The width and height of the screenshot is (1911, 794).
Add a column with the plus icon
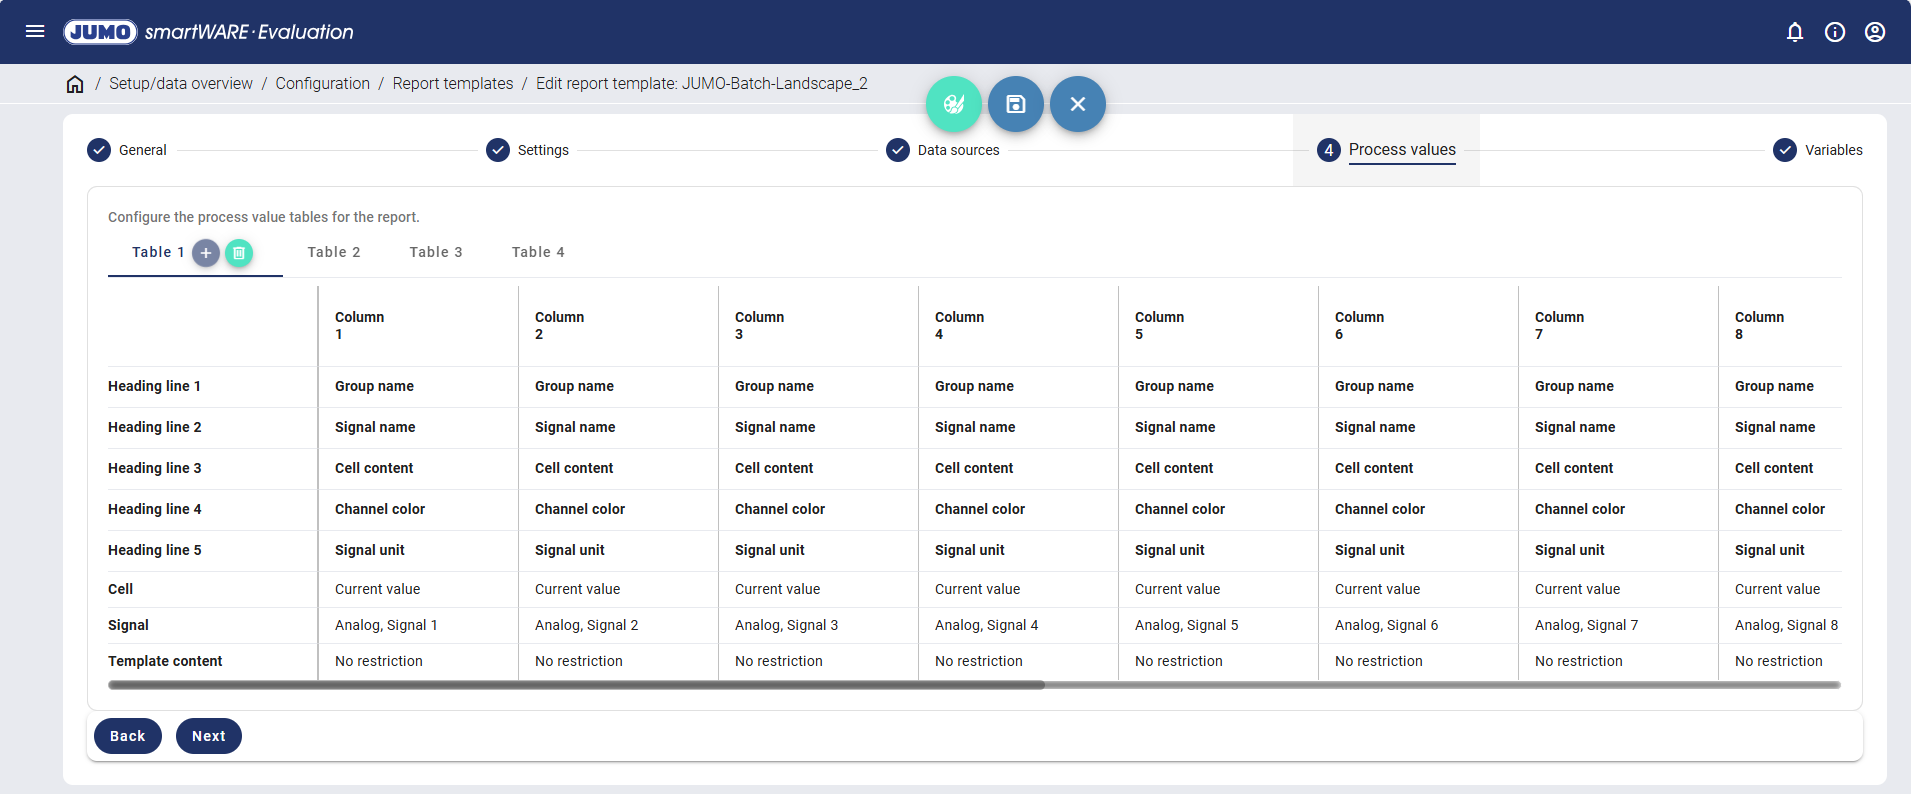[206, 253]
